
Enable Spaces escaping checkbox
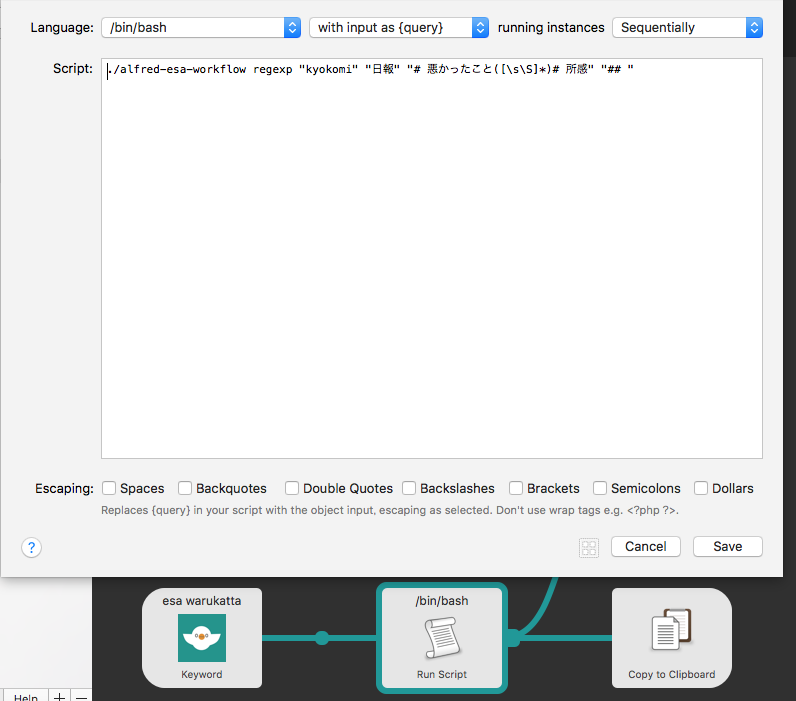109,488
